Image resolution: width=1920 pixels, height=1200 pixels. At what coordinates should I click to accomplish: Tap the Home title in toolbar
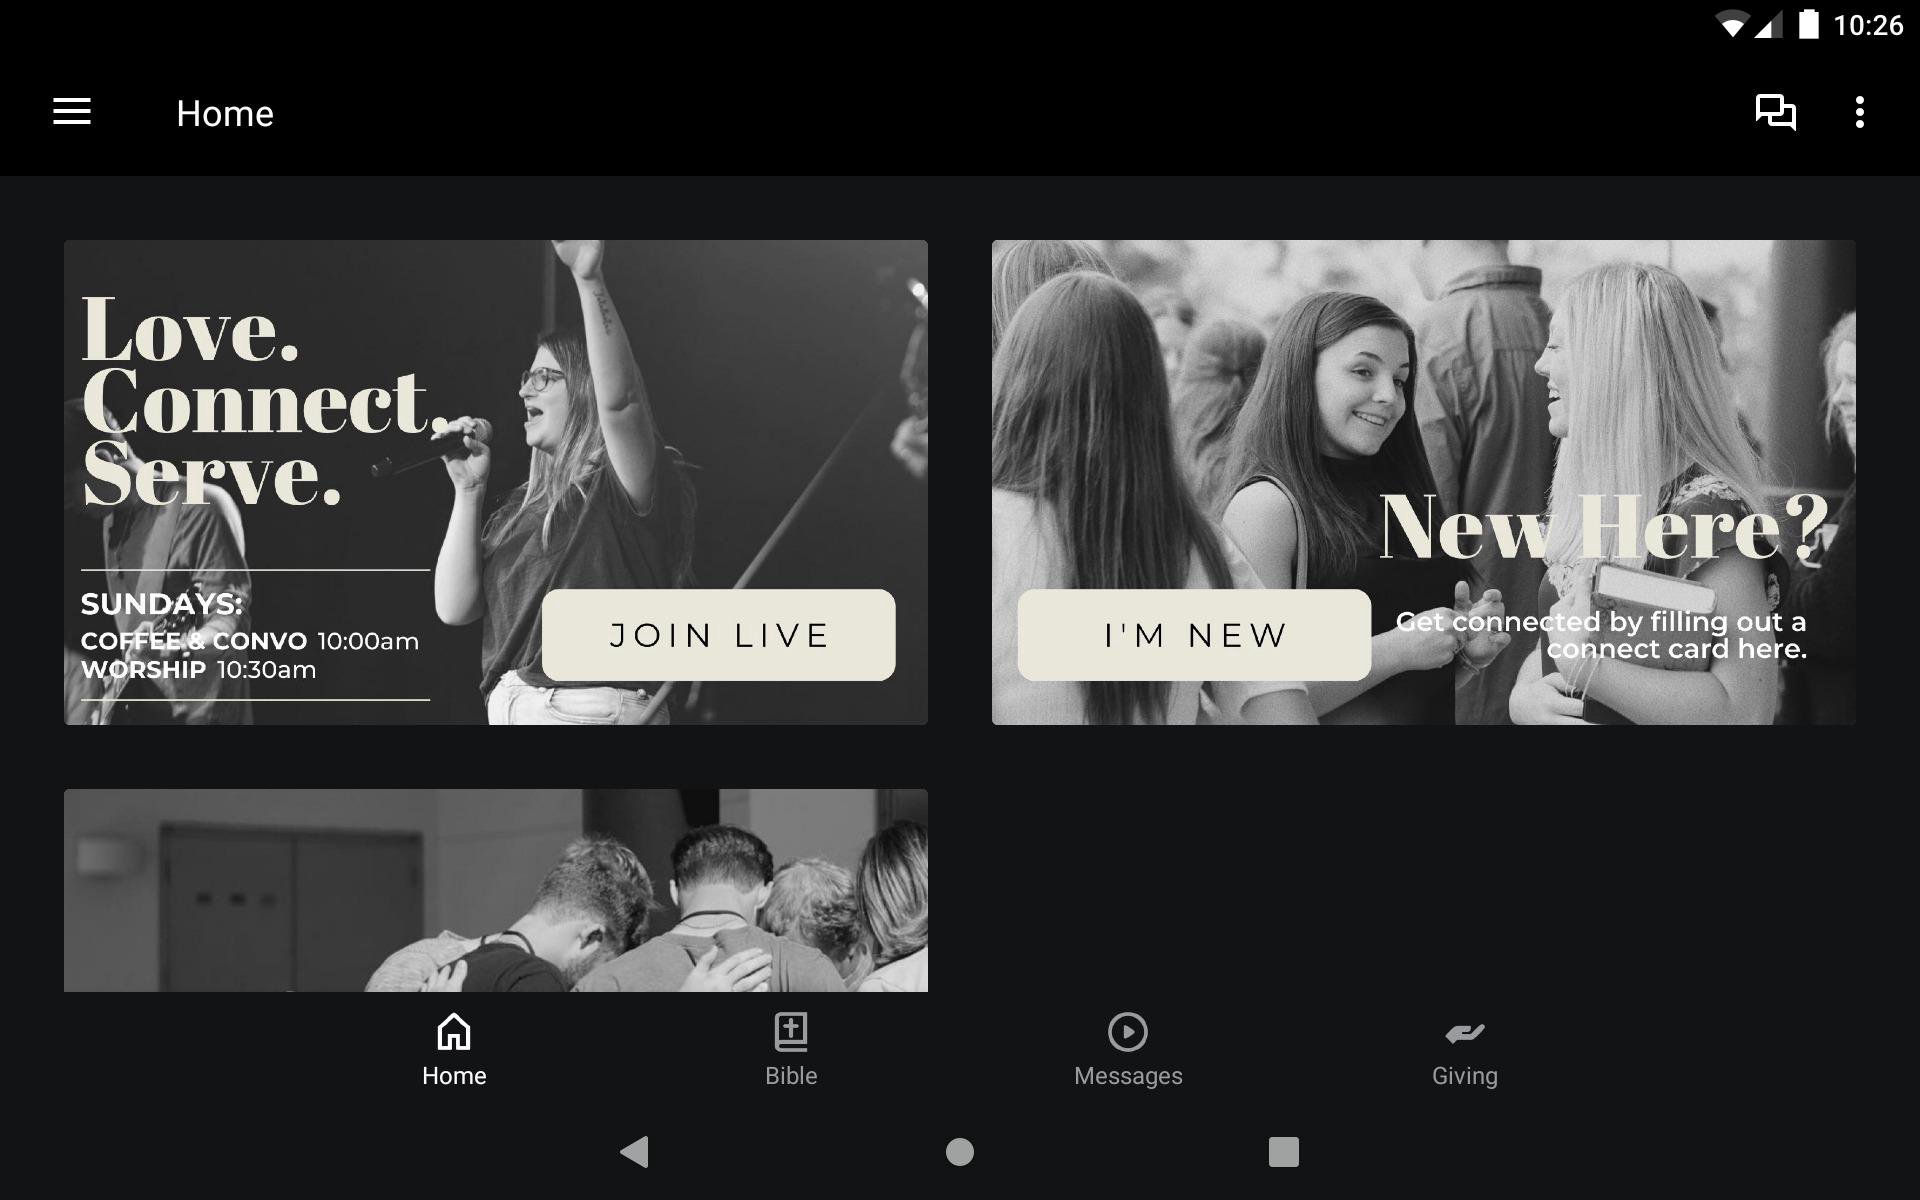[x=225, y=113]
